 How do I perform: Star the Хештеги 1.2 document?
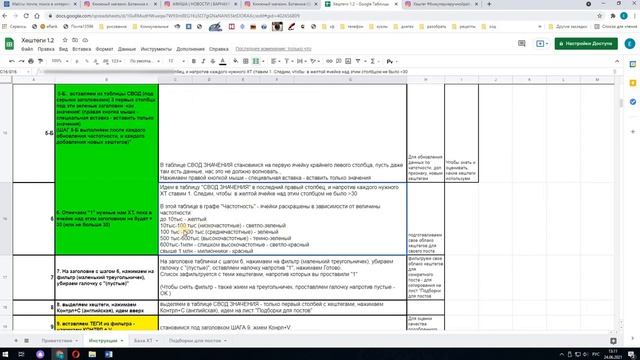[65, 40]
